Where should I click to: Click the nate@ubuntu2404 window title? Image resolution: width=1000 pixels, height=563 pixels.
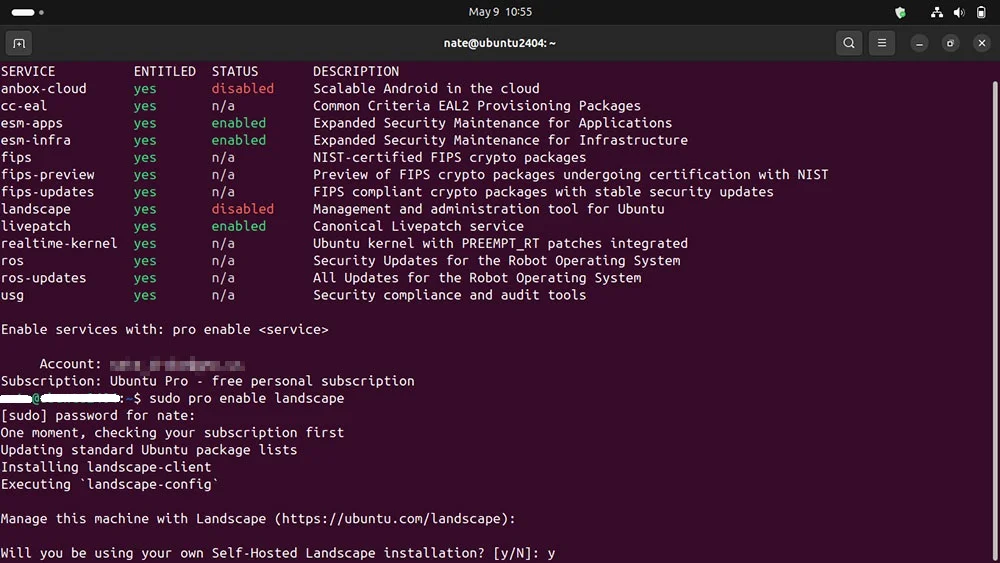(x=500, y=43)
